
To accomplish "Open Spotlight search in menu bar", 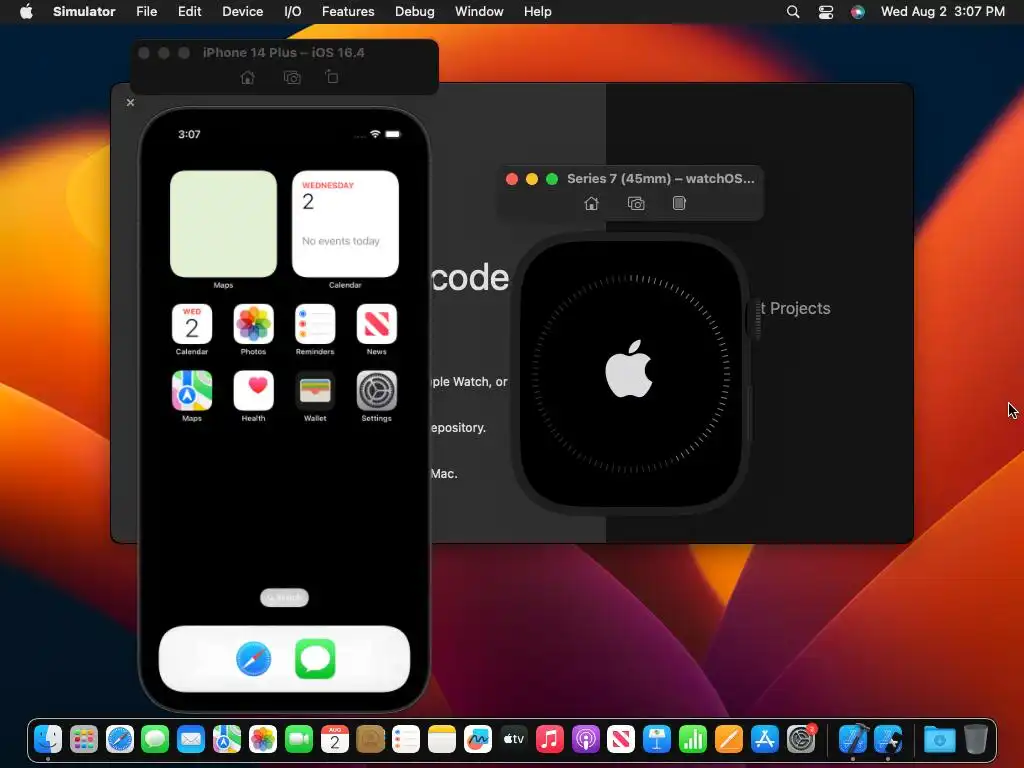I will 793,12.
